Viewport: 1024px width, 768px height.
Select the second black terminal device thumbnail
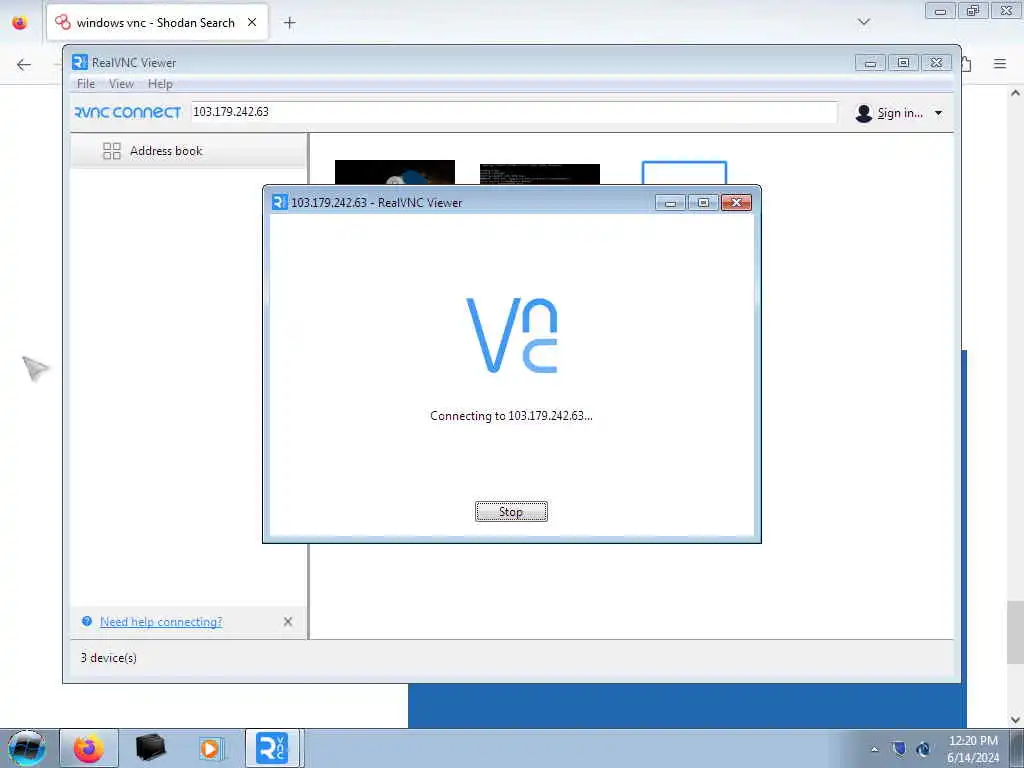tap(539, 174)
